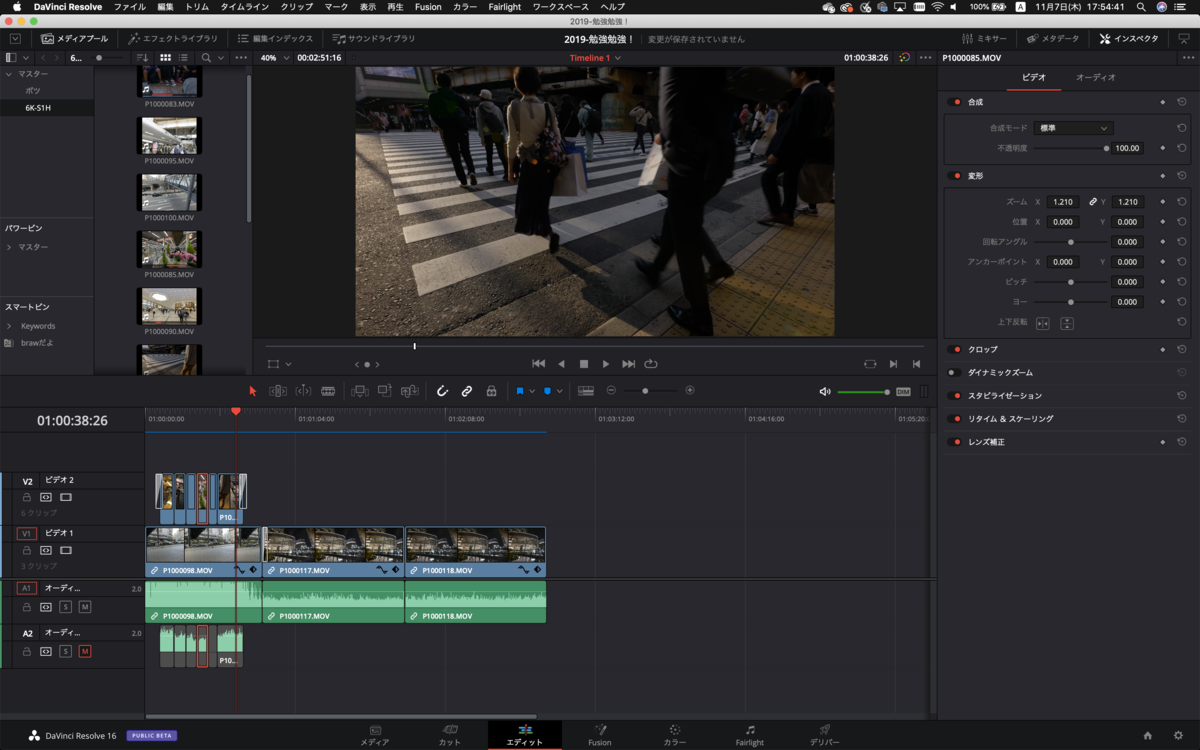Click the position lock padlock in toolbar
Screen dimensions: 1200x750
pos(491,391)
